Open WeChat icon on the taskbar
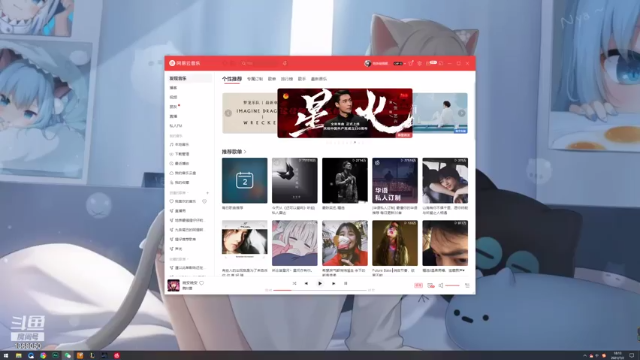This screenshot has width=640, height=360. tap(68, 356)
